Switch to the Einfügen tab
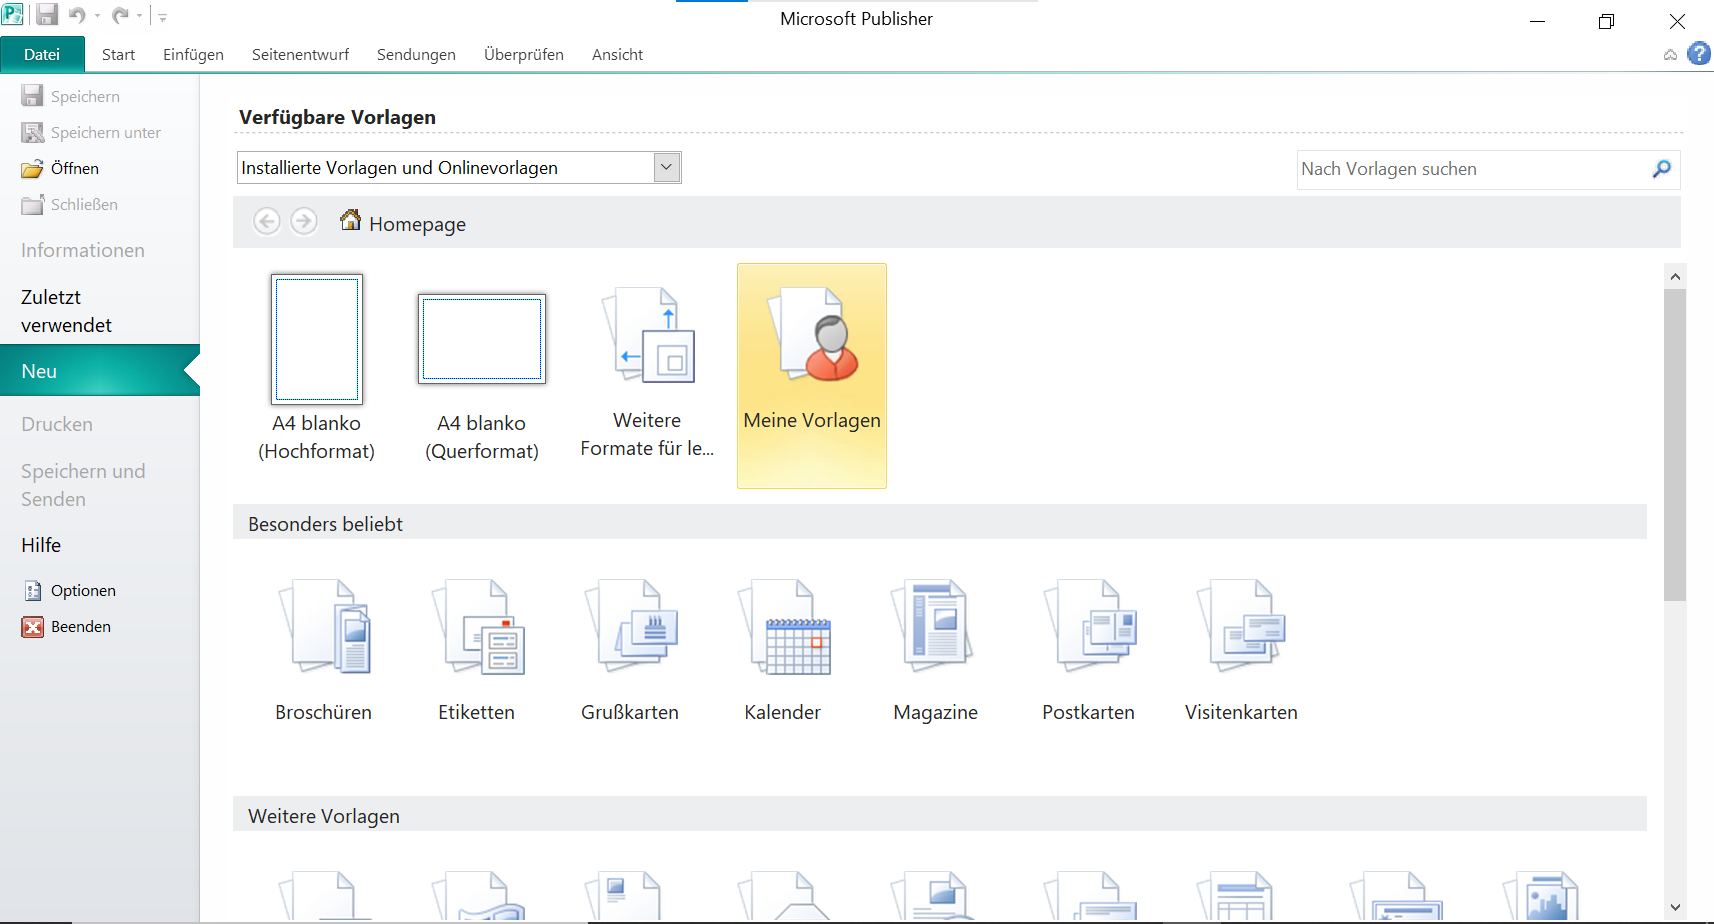The height and width of the screenshot is (924, 1714). click(193, 54)
